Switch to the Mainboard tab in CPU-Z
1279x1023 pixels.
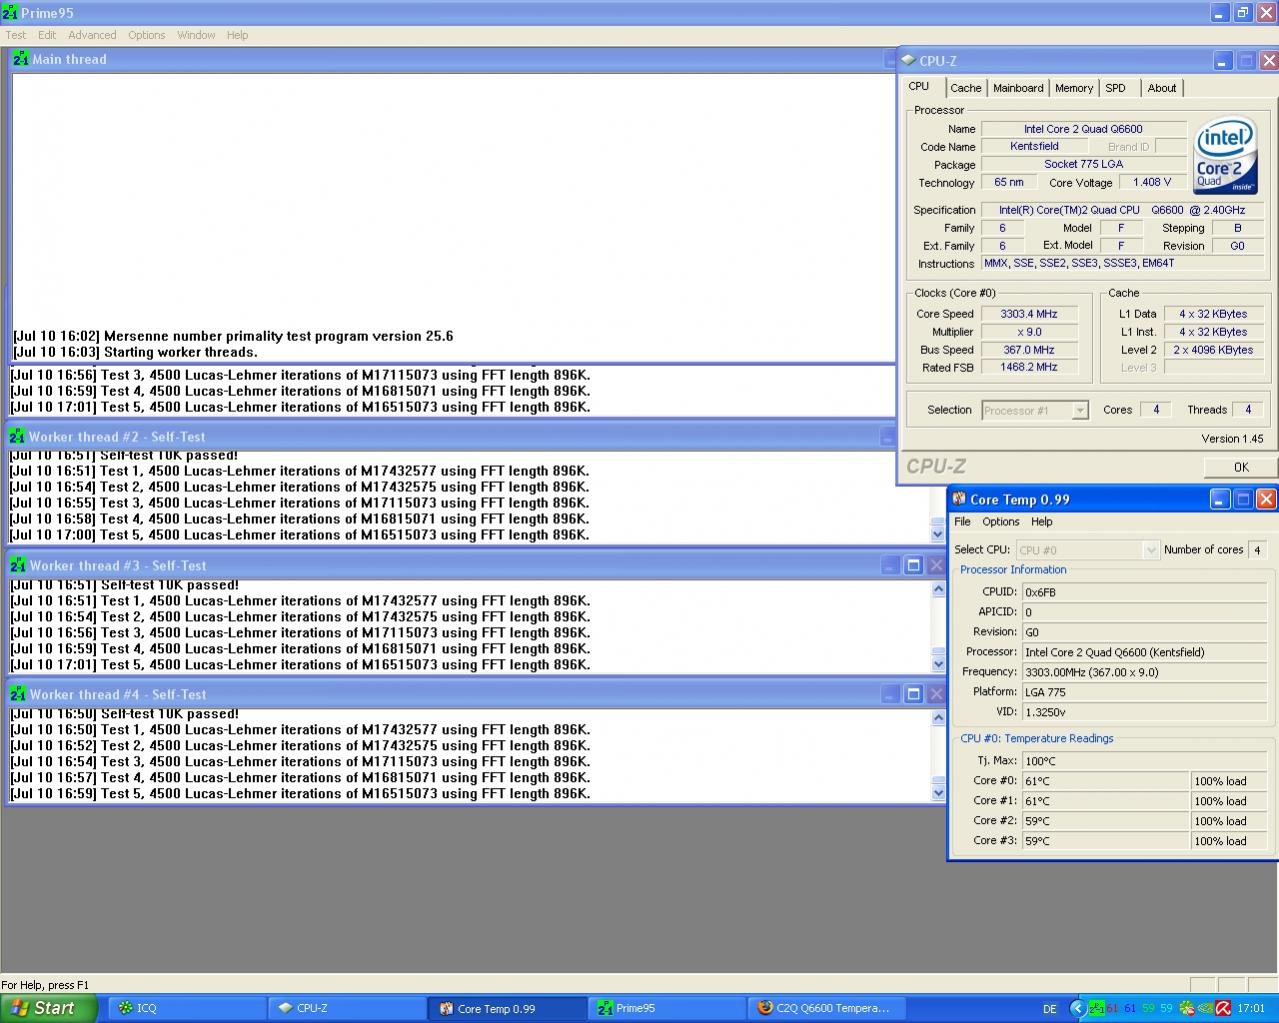coord(1018,88)
